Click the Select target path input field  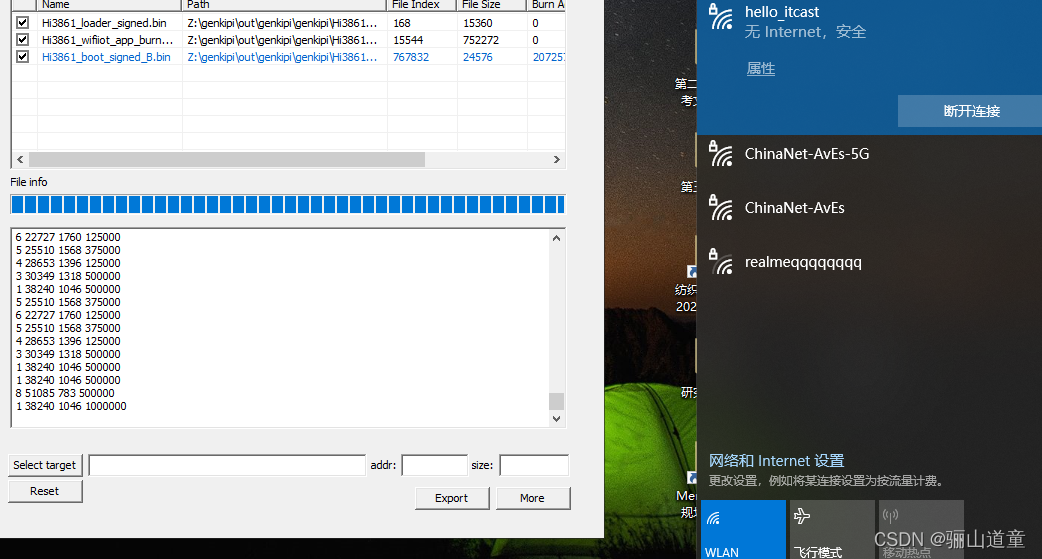(x=227, y=465)
